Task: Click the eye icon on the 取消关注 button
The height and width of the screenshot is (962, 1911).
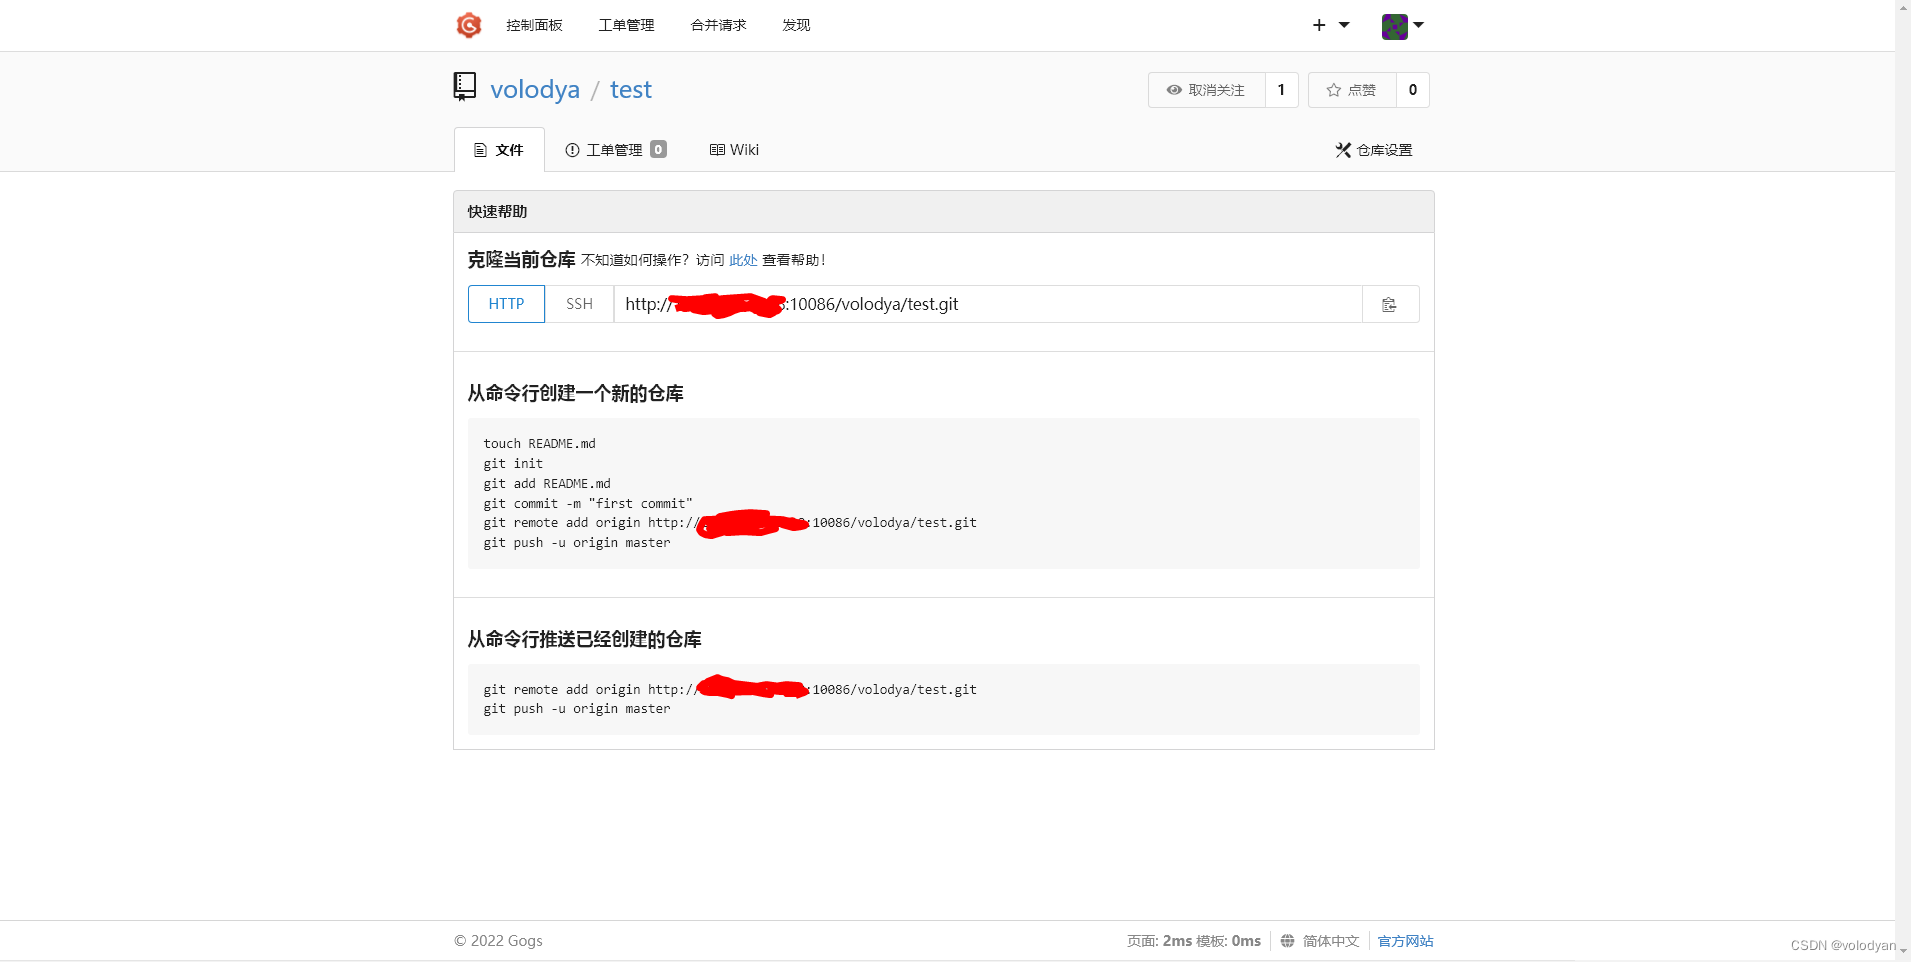Action: pyautogui.click(x=1173, y=90)
